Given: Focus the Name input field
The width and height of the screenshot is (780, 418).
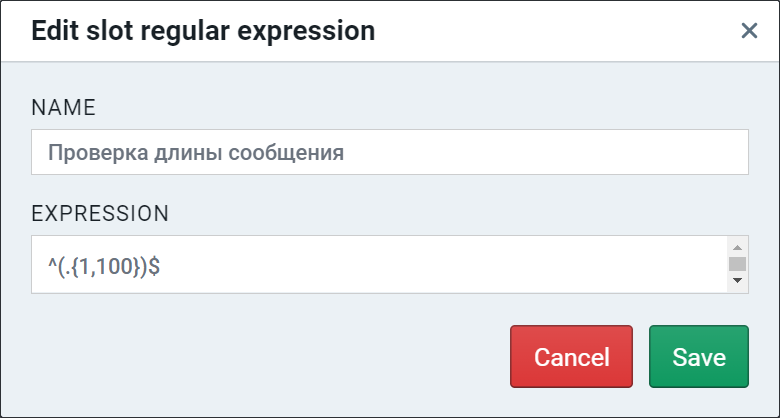Looking at the screenshot, I should 390,152.
